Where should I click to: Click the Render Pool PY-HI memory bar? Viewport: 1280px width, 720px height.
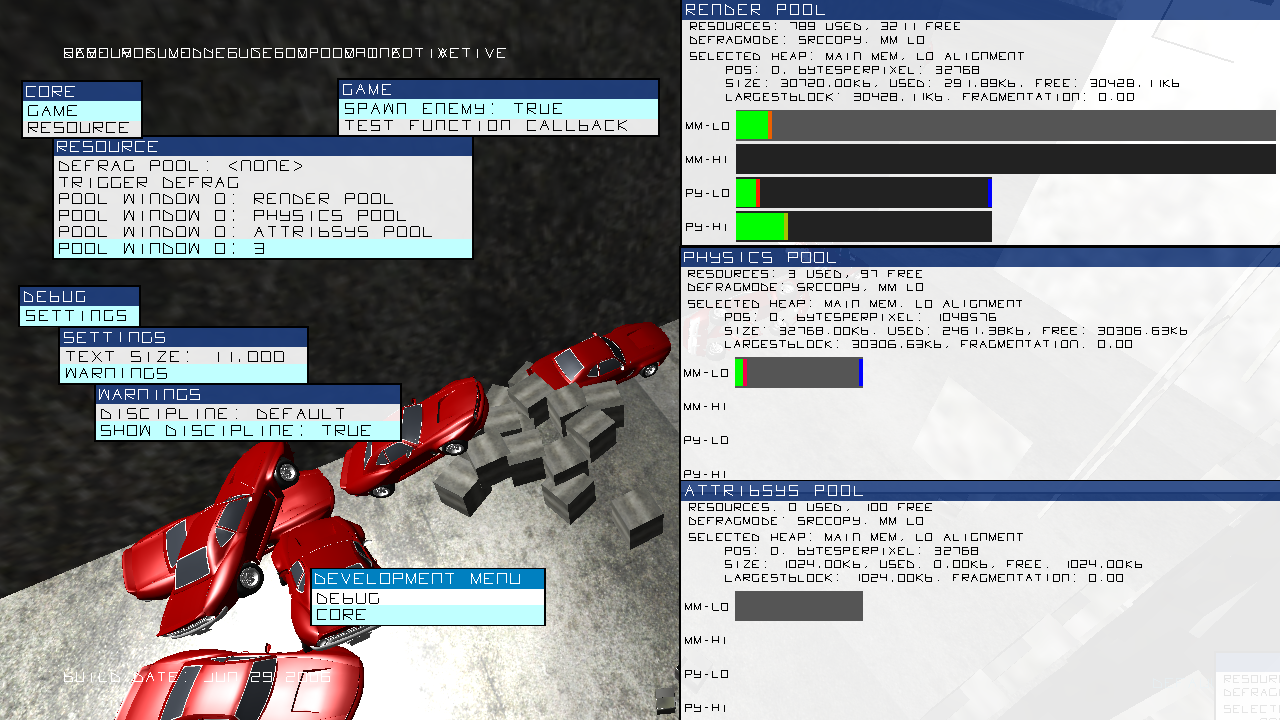coord(864,226)
